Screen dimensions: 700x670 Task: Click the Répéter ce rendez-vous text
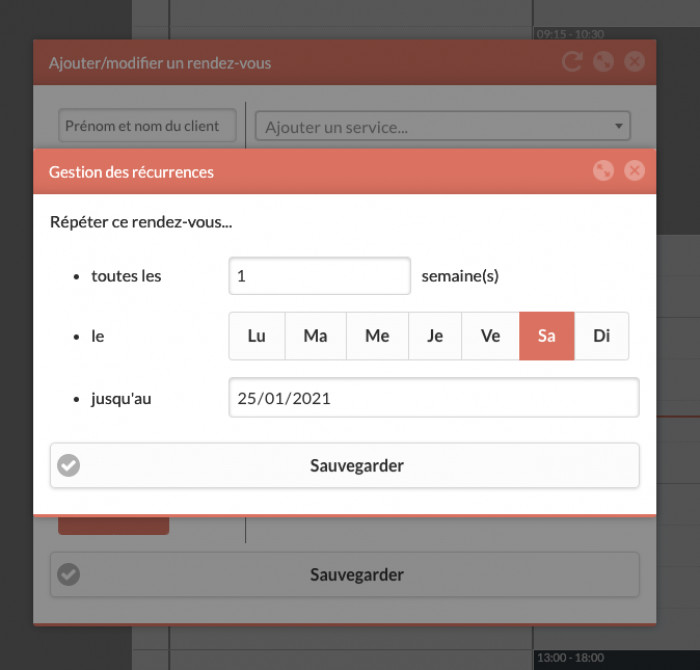coord(141,222)
